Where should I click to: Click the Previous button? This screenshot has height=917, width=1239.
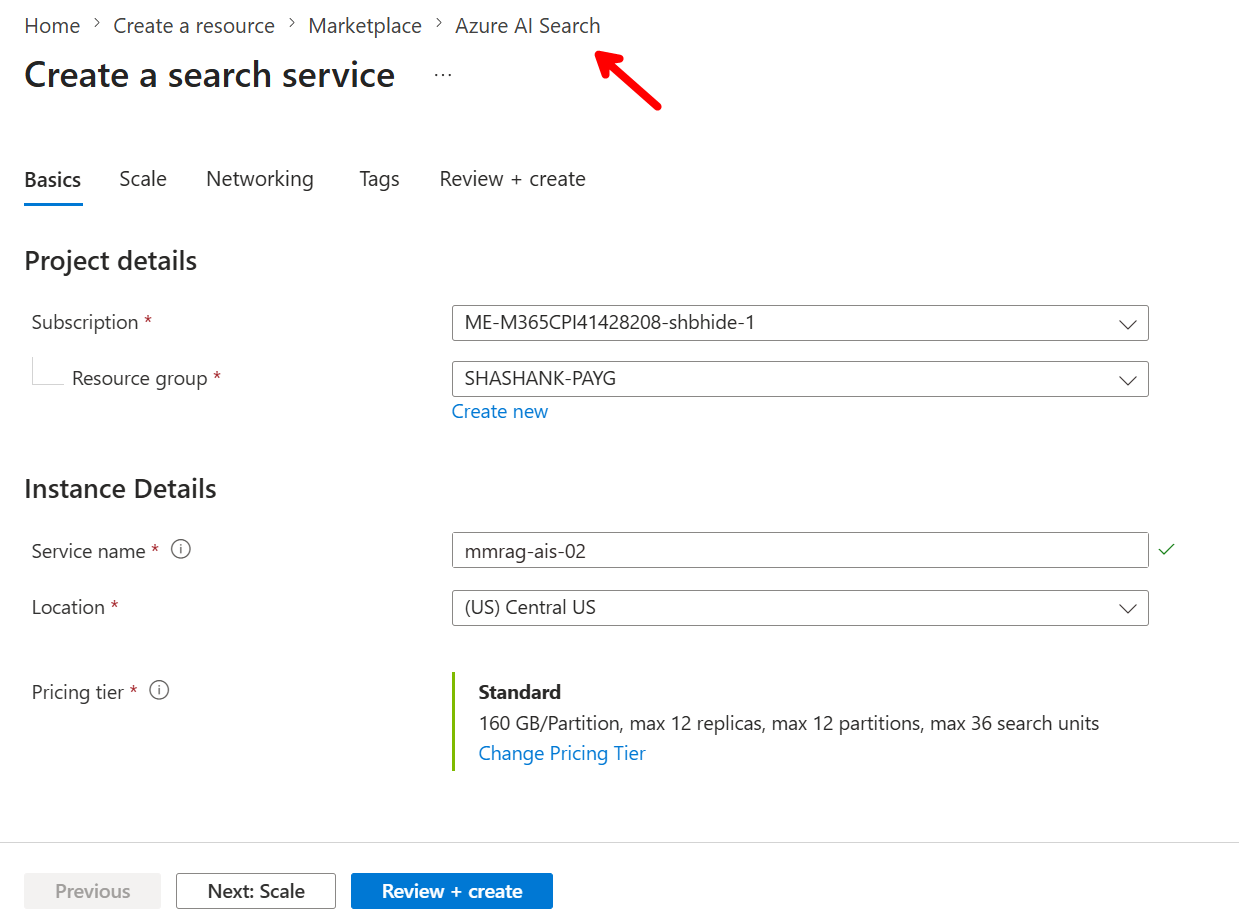tap(93, 891)
